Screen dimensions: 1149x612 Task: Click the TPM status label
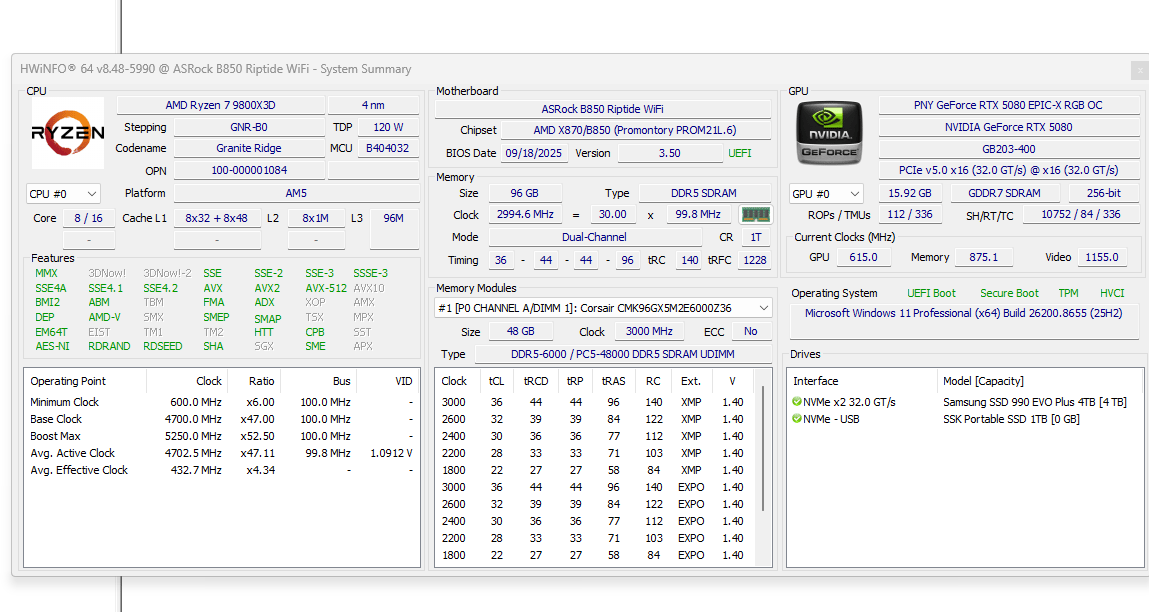tap(1068, 292)
